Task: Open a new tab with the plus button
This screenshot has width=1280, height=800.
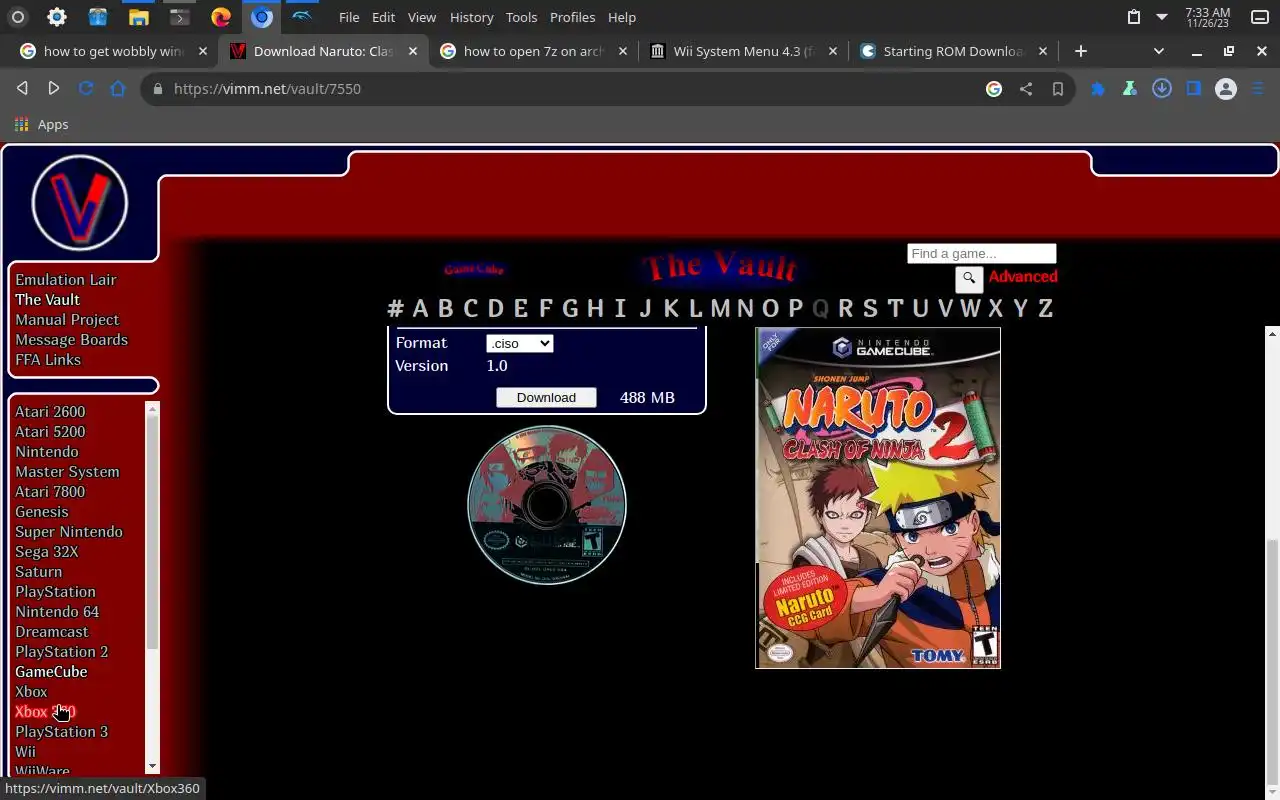Action: 1080,51
